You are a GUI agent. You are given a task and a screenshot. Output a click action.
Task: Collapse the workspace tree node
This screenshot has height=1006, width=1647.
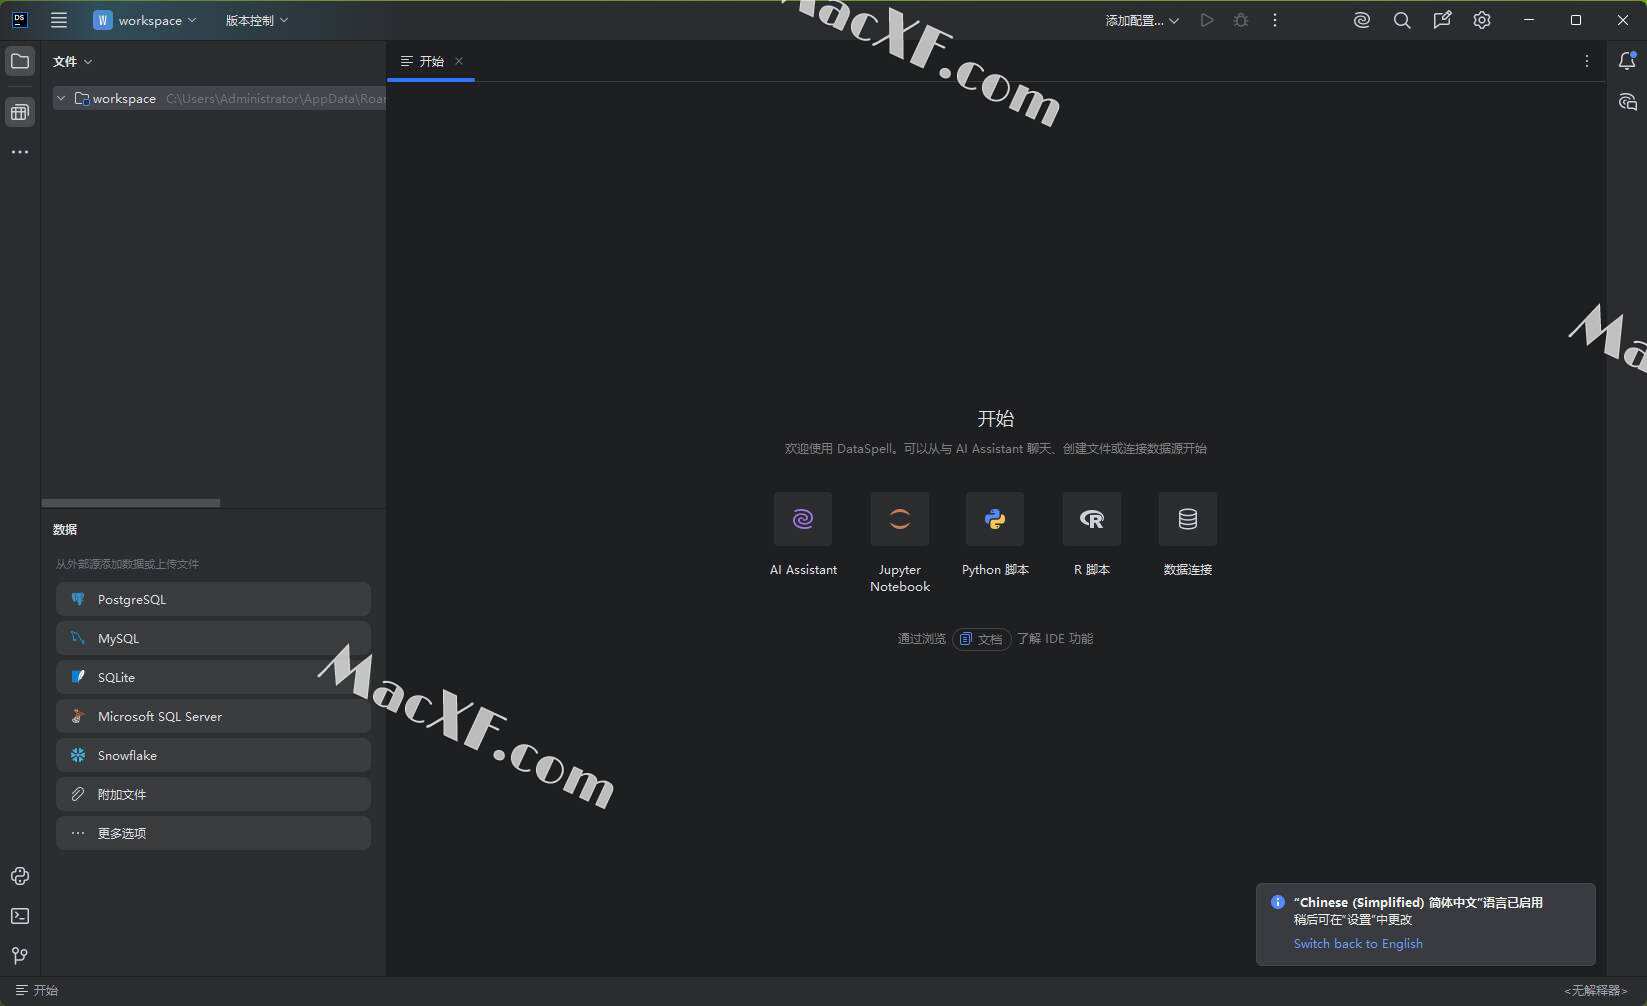(61, 98)
